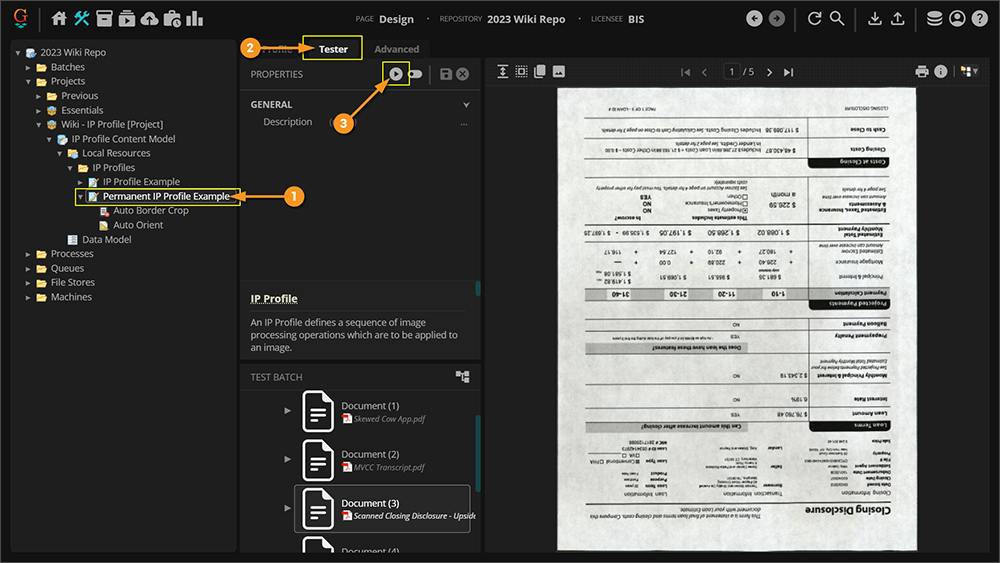The height and width of the screenshot is (563, 1000).
Task: Click the image view icon in the viewer
Action: 559,71
